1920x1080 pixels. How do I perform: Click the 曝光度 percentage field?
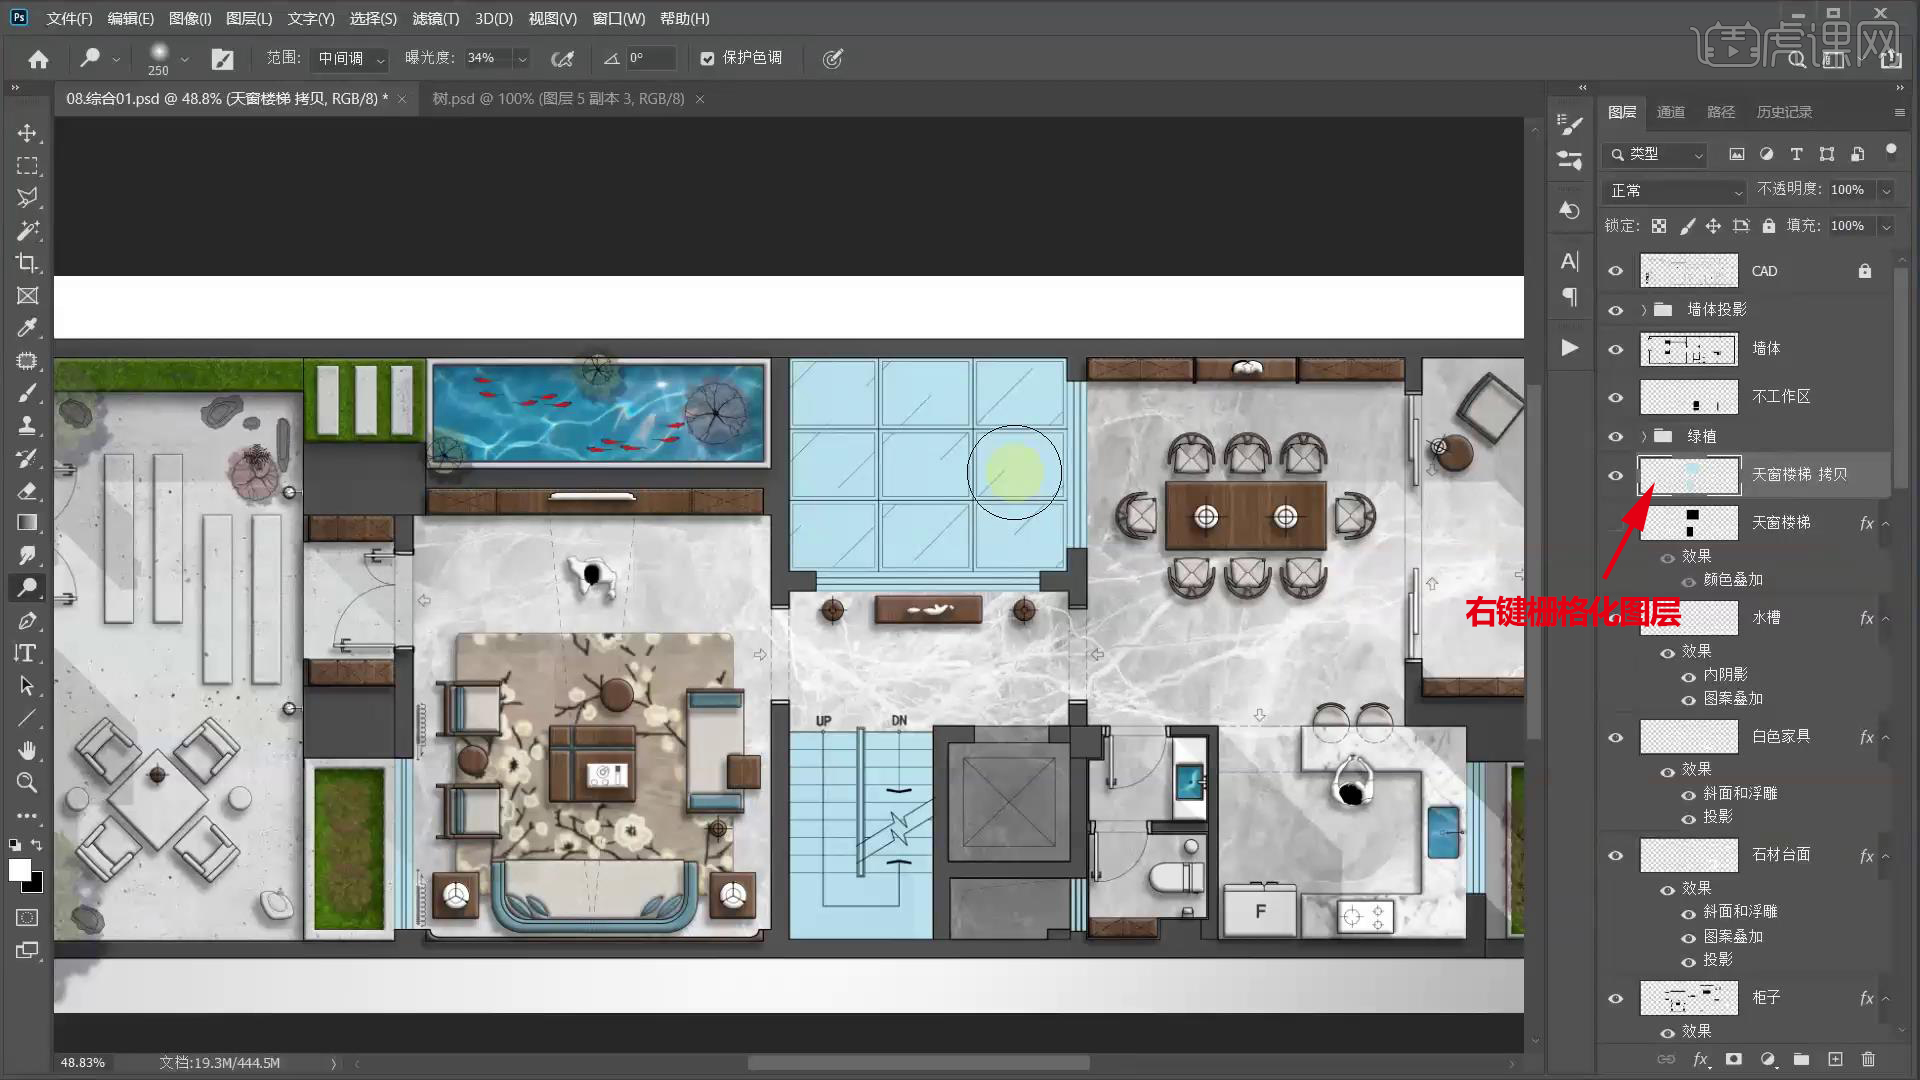click(x=486, y=58)
